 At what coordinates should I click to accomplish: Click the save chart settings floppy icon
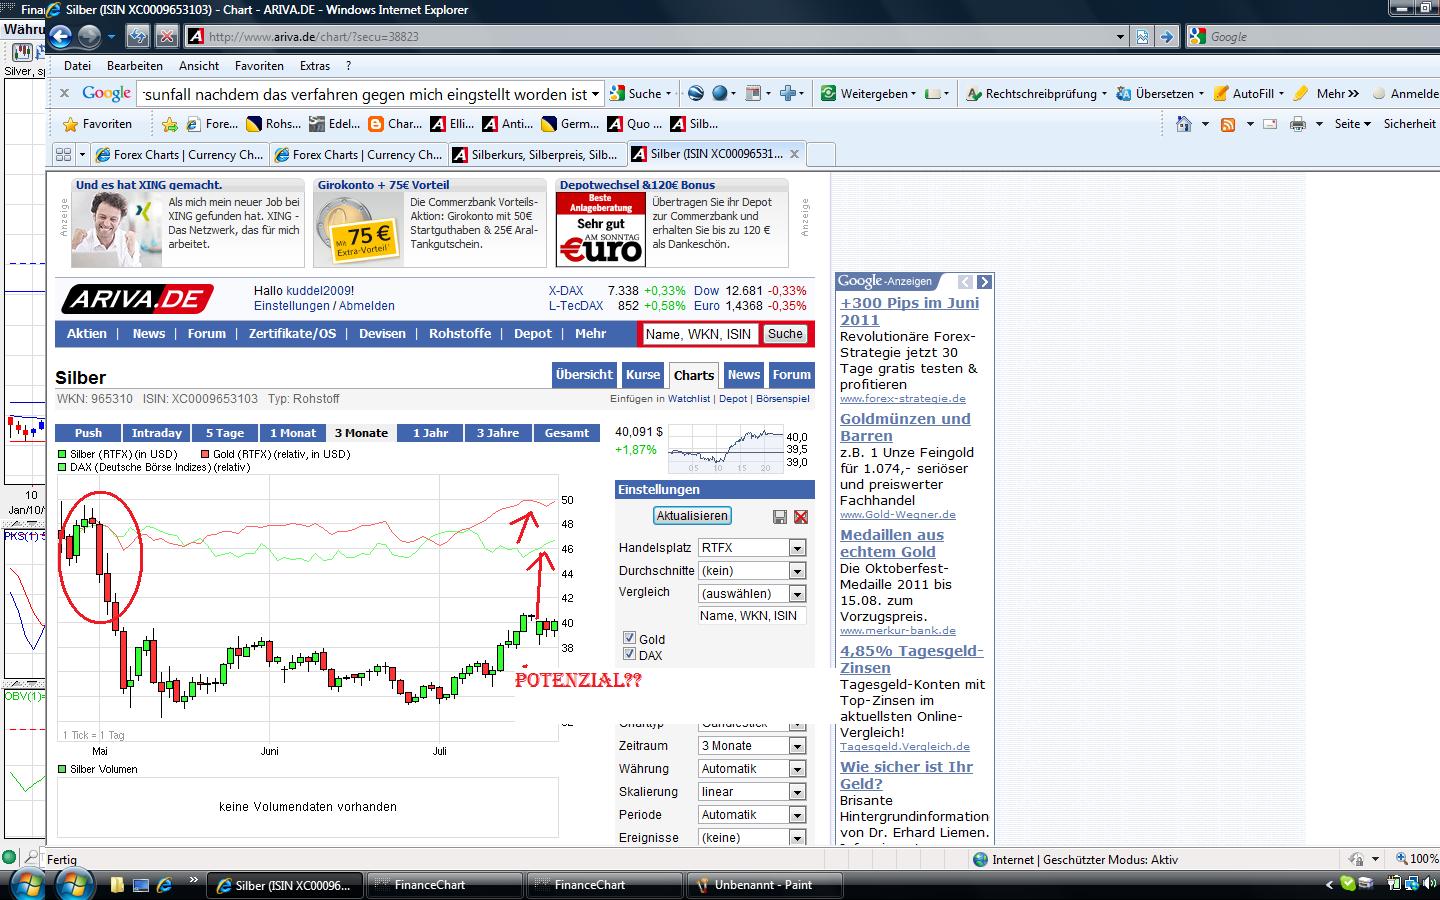(780, 517)
